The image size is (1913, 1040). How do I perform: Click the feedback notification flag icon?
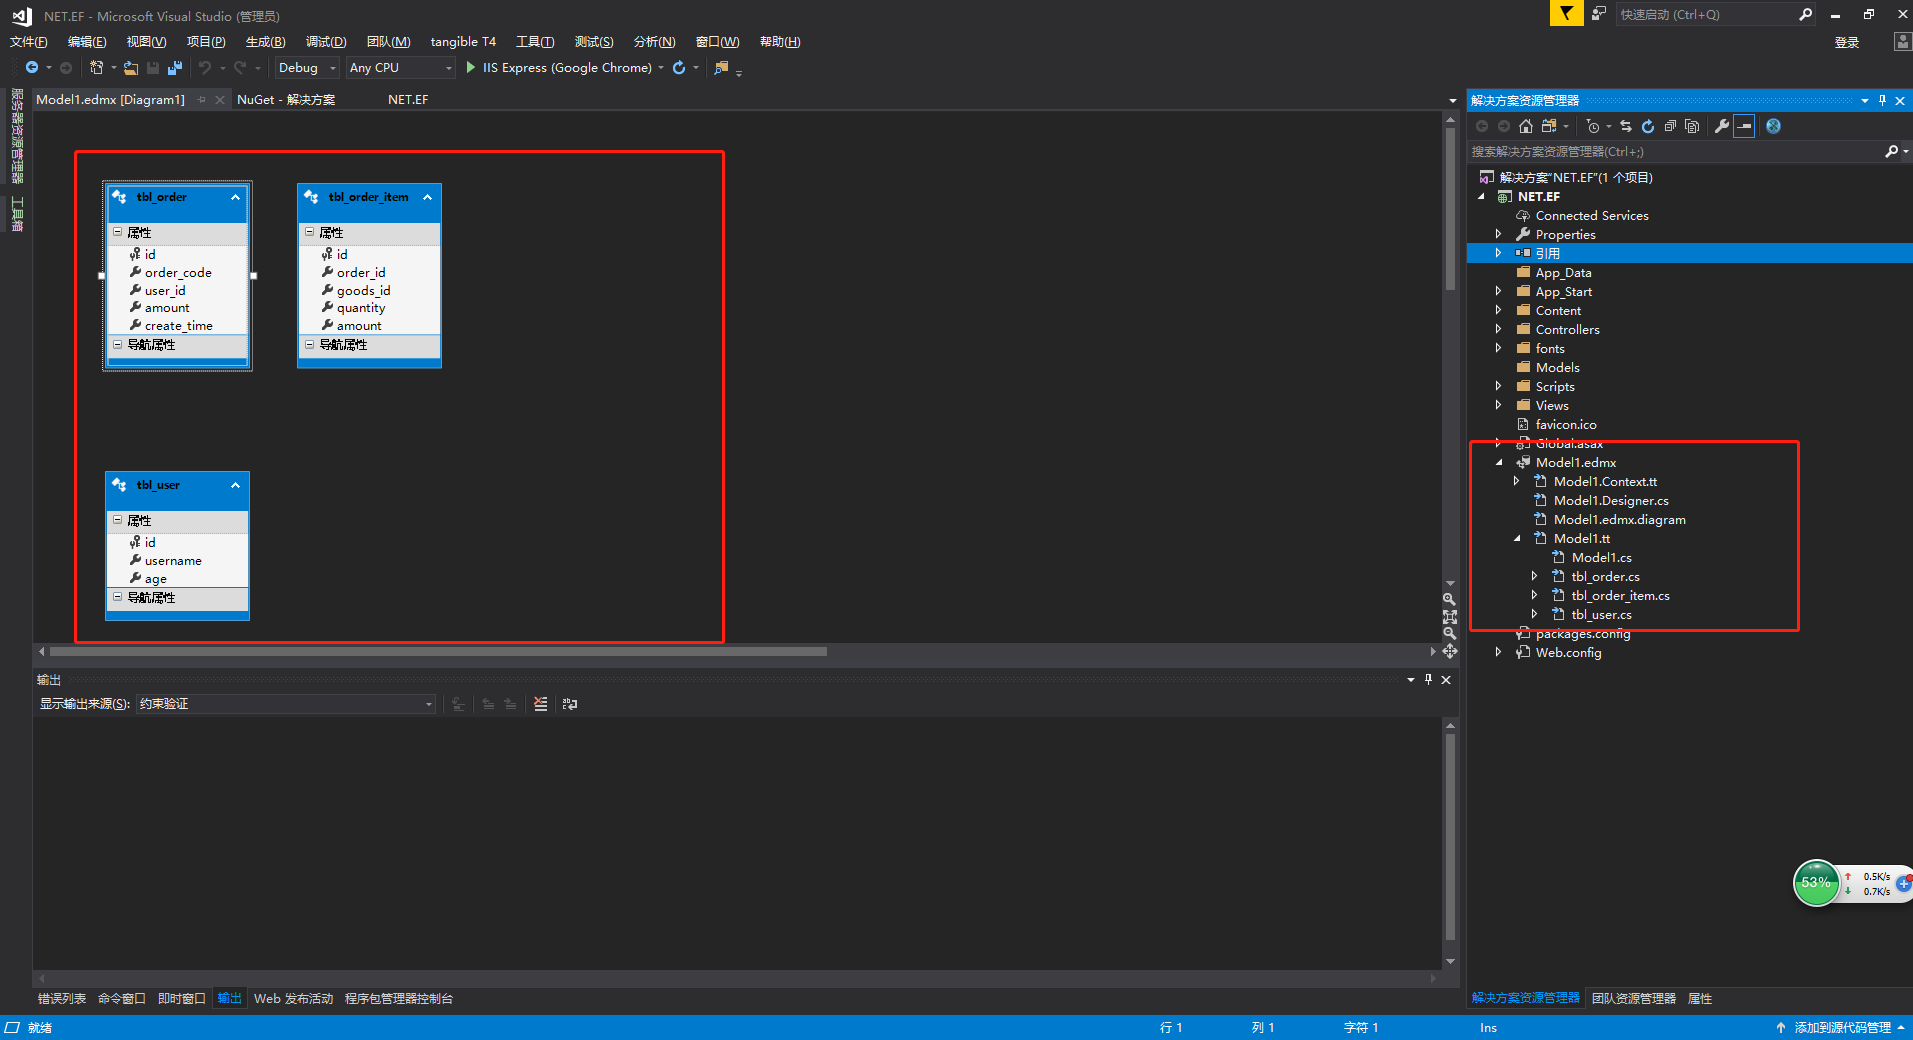1566,13
